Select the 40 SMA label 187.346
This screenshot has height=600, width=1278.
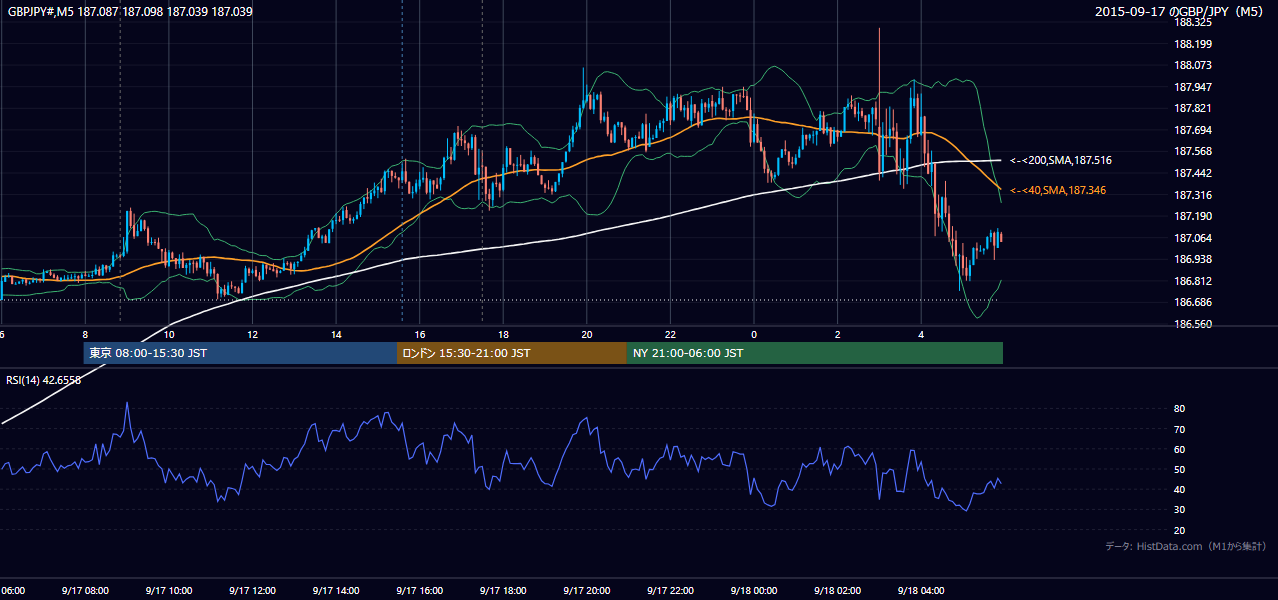tap(1058, 190)
